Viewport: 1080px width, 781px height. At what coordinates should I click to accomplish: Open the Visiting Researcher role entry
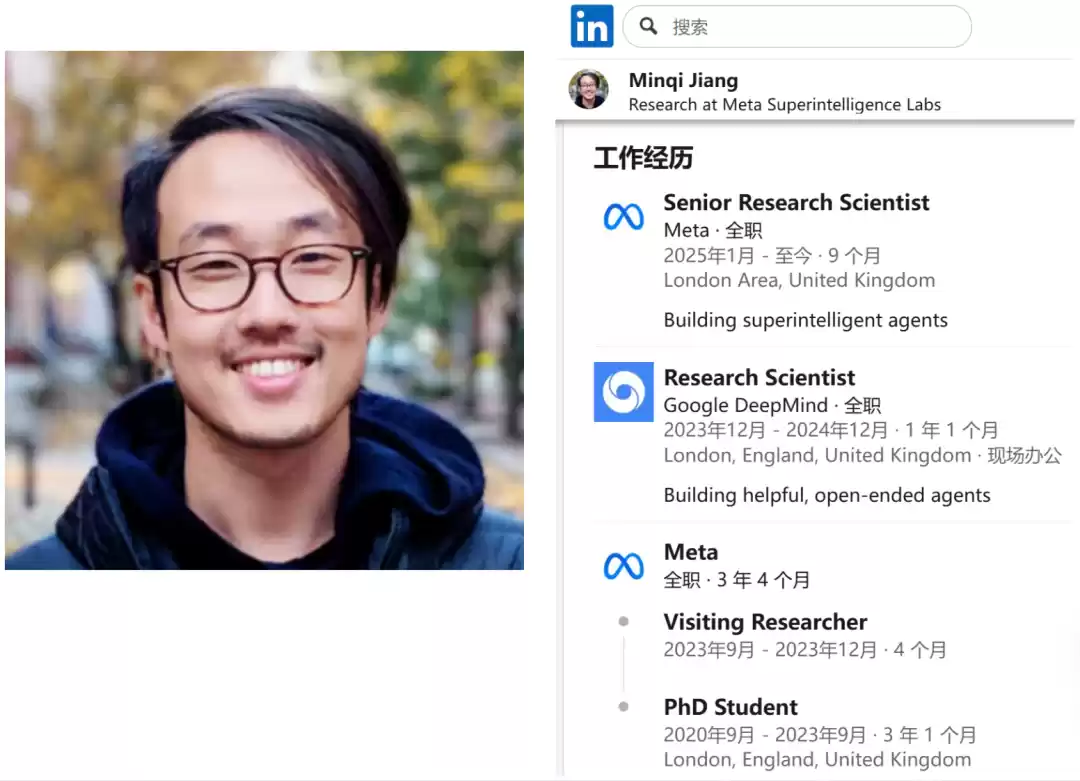click(x=765, y=622)
